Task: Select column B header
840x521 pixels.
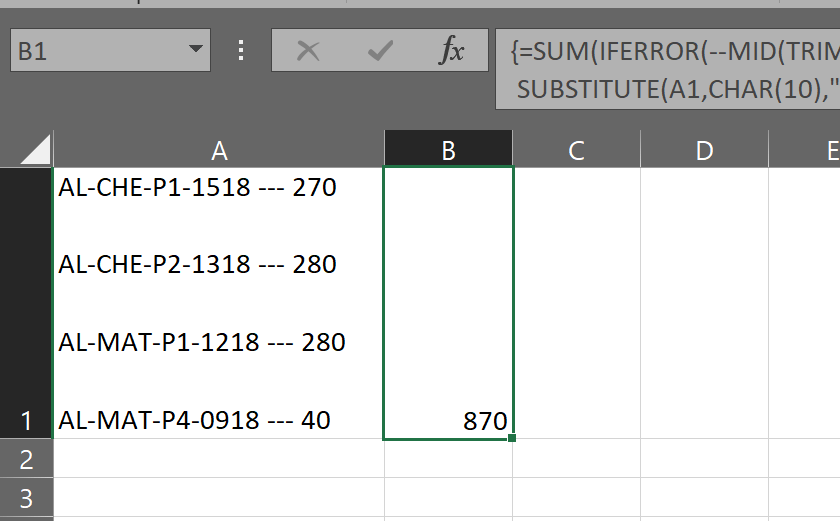Action: click(448, 150)
